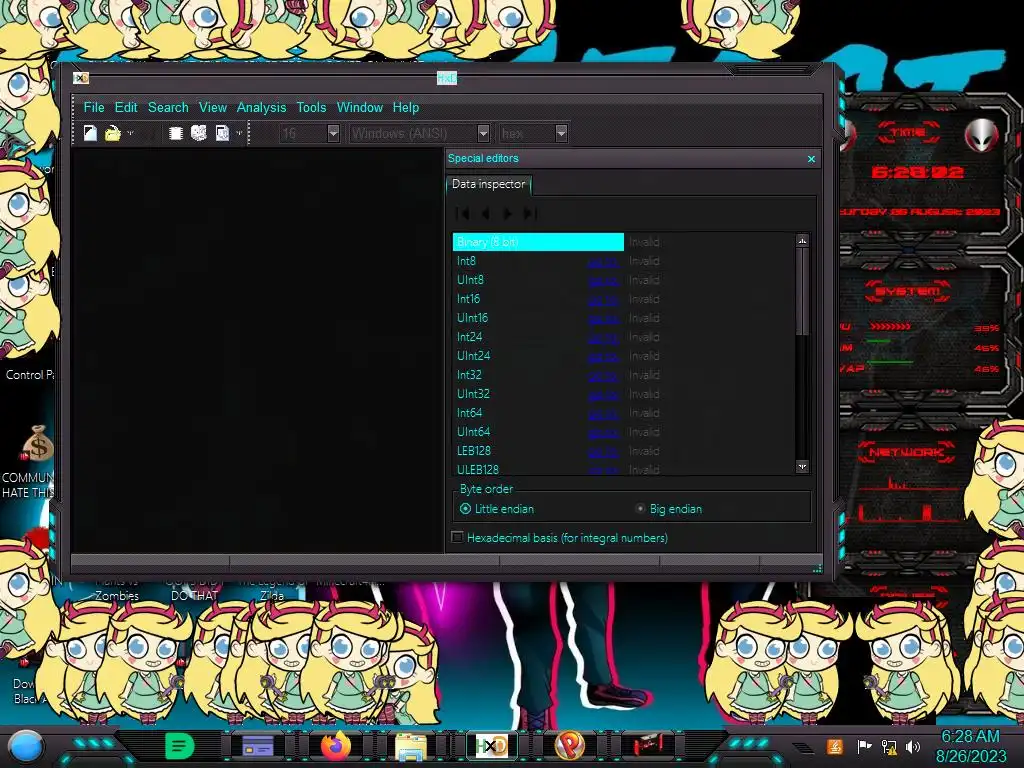The image size is (1024, 768).
Task: Click the Open disk icon in toolbar
Action: (199, 133)
